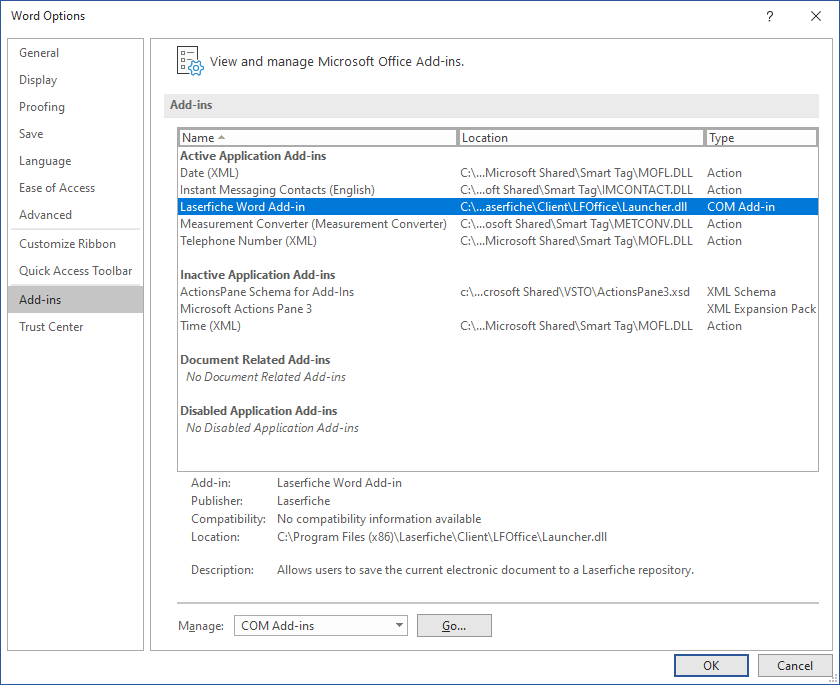Click the COM Add-in type cell

tap(741, 207)
